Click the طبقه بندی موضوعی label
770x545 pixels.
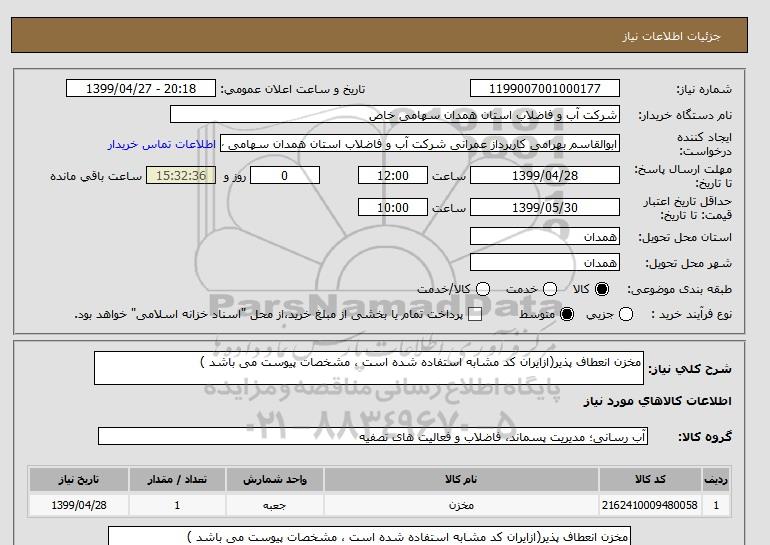(x=680, y=290)
